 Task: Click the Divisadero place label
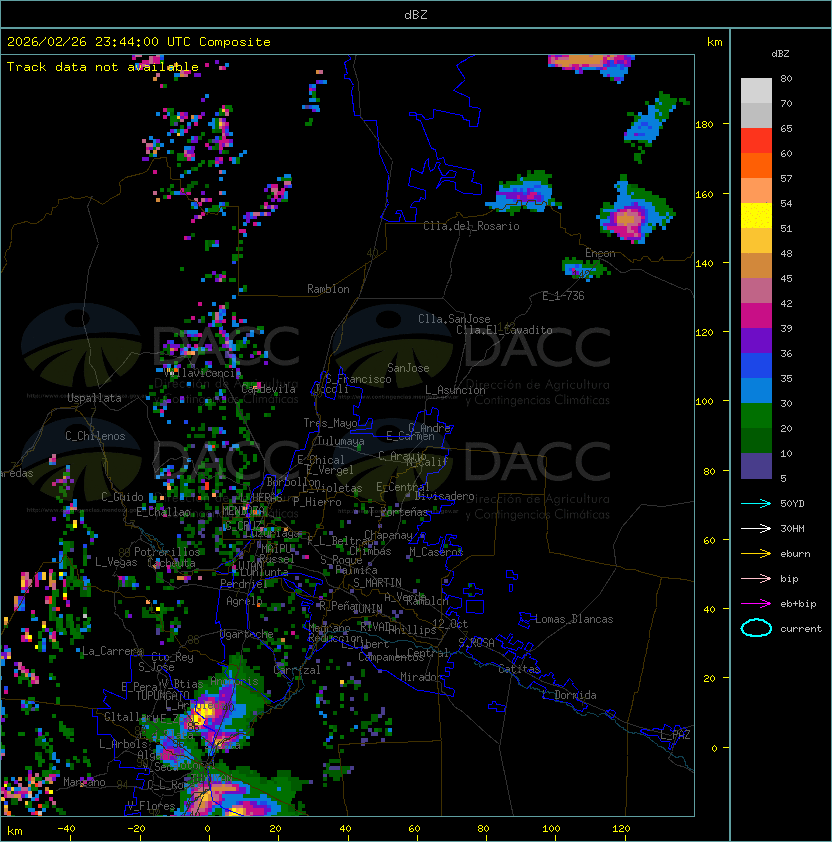444,496
